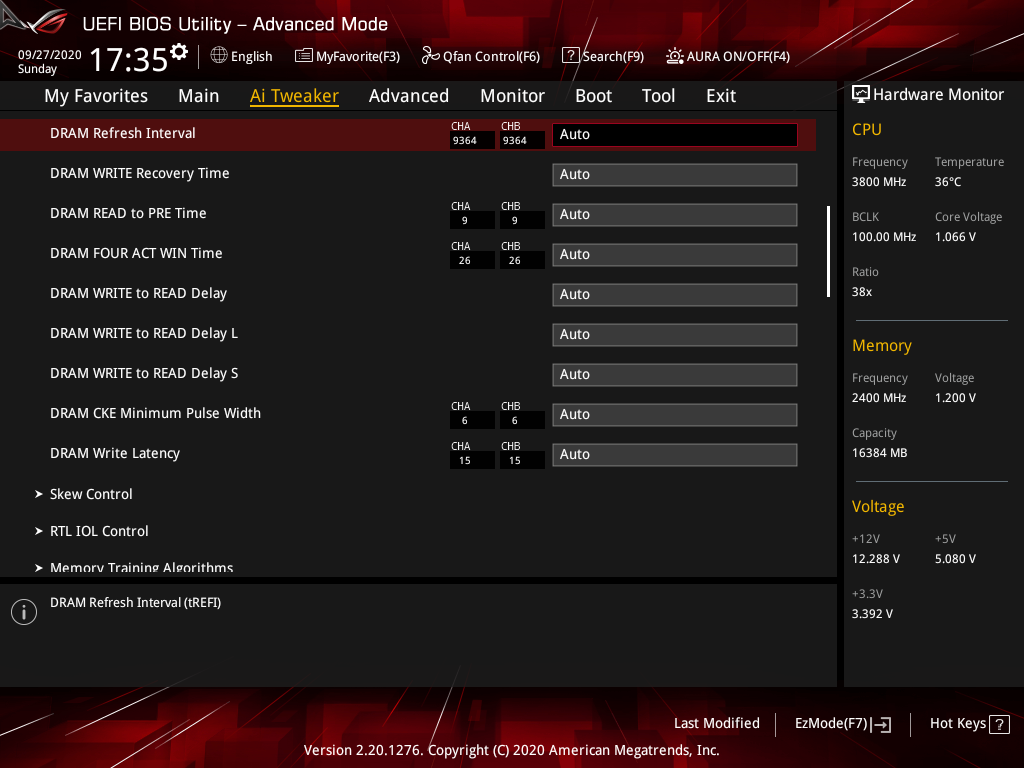Expand the Skew Control submenu
Screen dimensions: 1024x768
(91, 494)
